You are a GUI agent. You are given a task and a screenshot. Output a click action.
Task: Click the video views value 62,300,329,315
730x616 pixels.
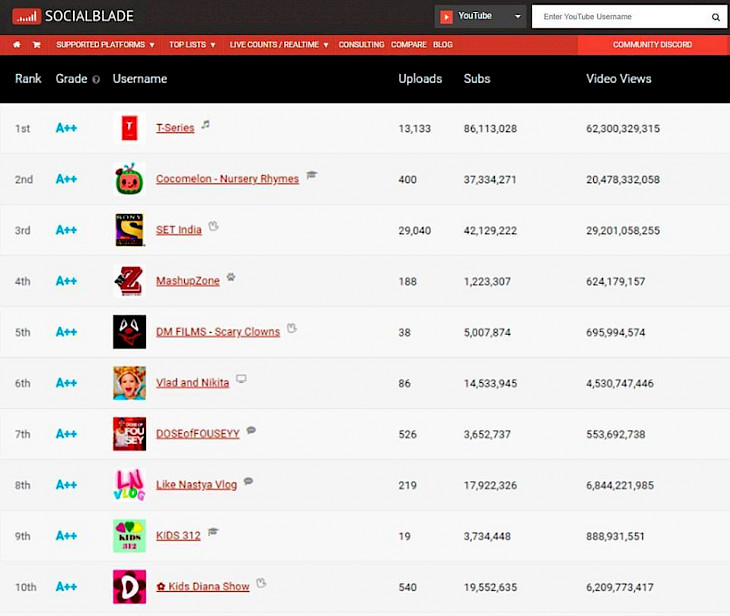(x=623, y=129)
